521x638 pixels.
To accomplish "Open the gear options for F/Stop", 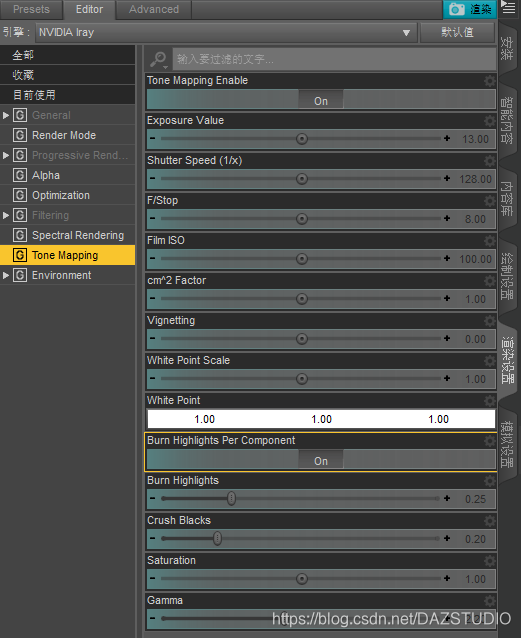I will 490,201.
